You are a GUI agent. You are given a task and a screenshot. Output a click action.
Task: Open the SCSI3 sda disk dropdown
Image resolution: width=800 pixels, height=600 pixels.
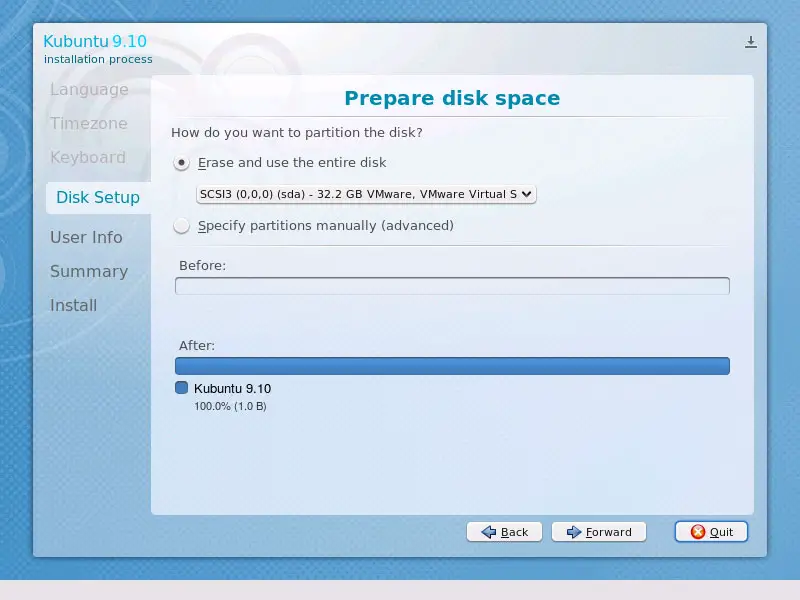[366, 194]
